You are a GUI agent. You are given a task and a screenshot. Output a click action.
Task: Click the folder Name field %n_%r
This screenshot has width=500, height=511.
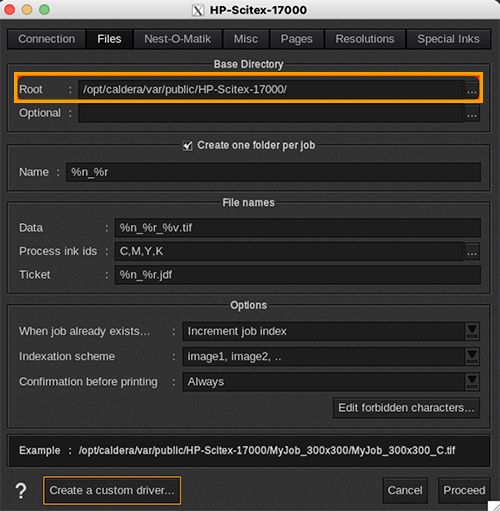pyautogui.click(x=273, y=172)
